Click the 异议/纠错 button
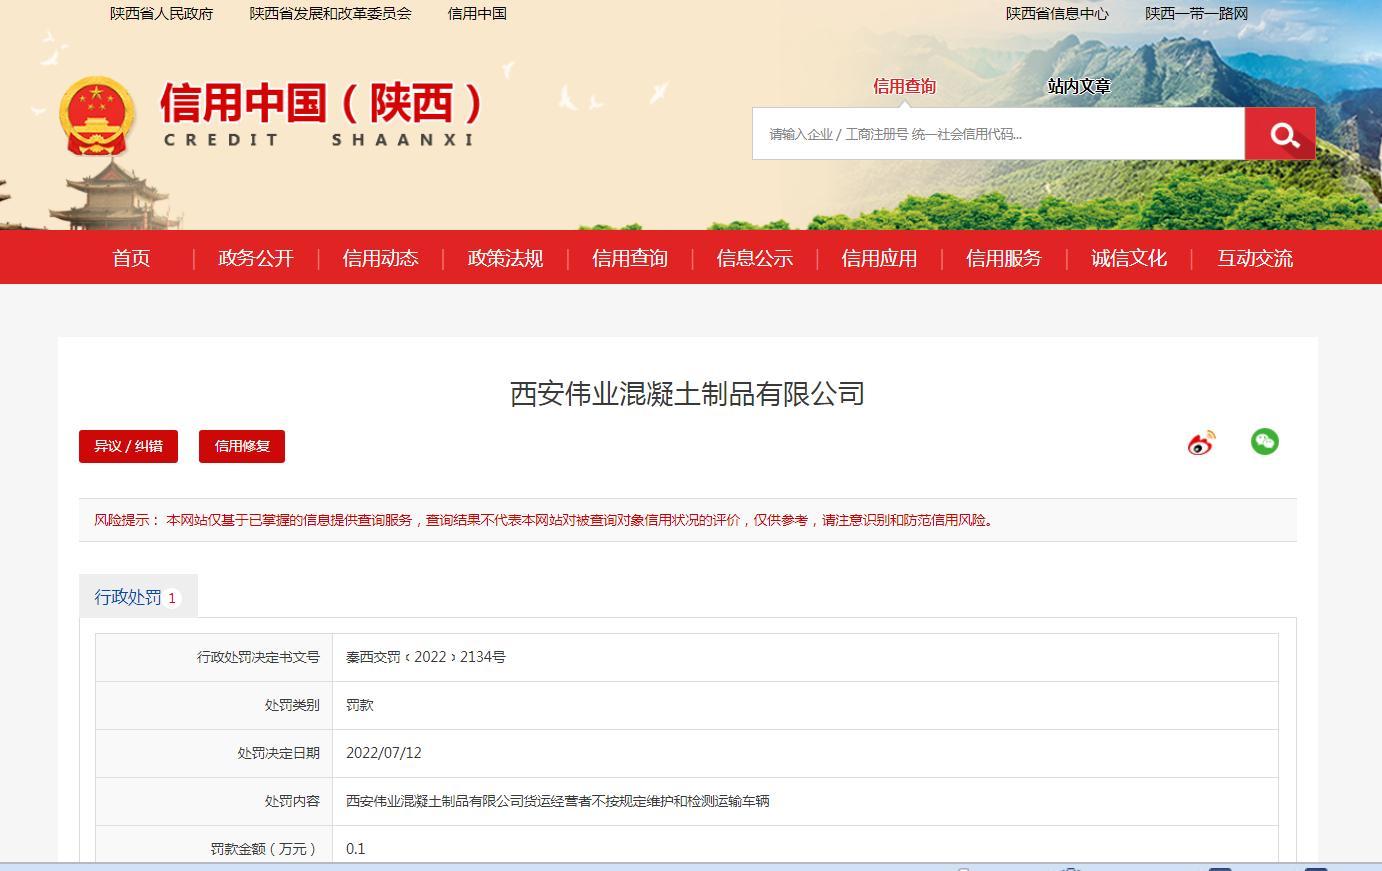The image size is (1382, 871). (x=128, y=446)
